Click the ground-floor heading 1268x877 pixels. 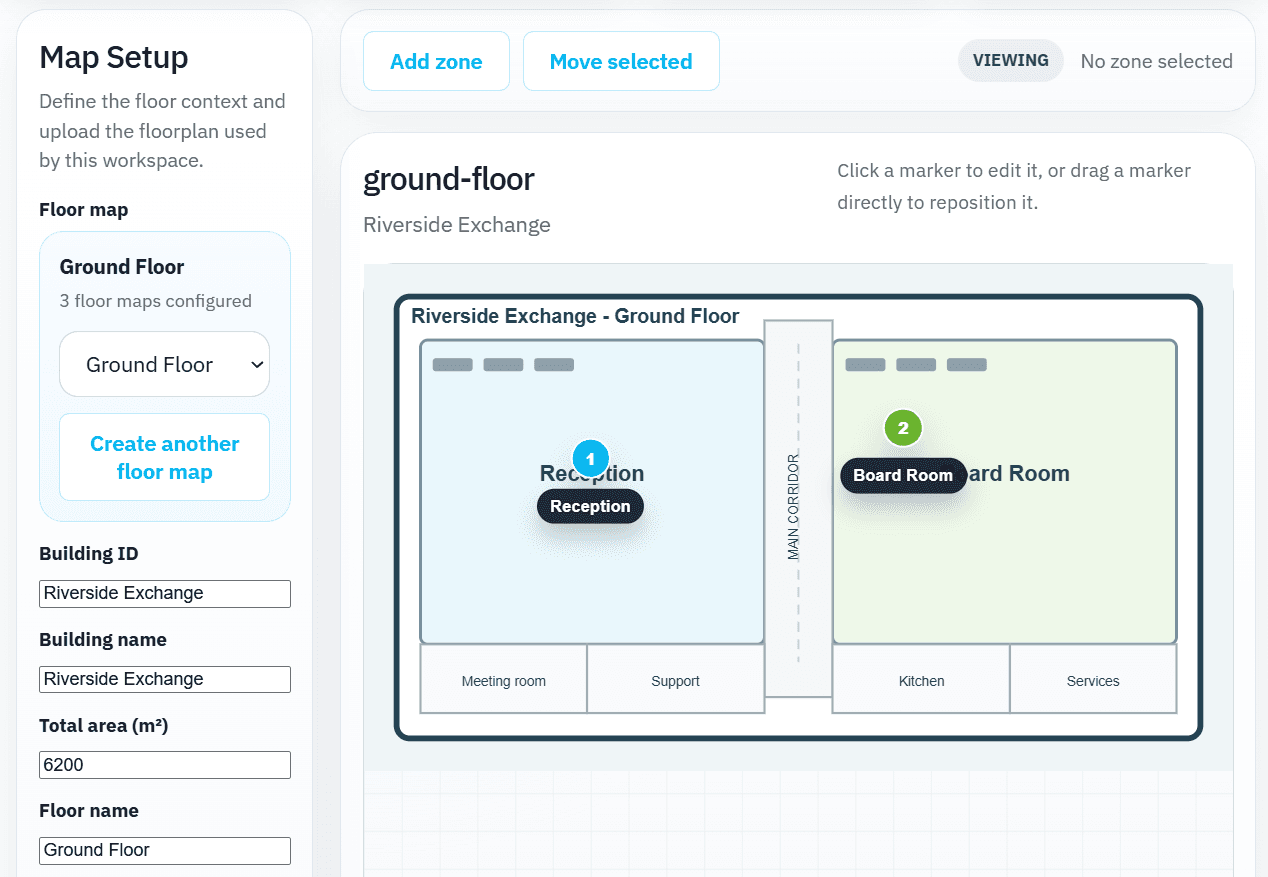pyautogui.click(x=449, y=179)
